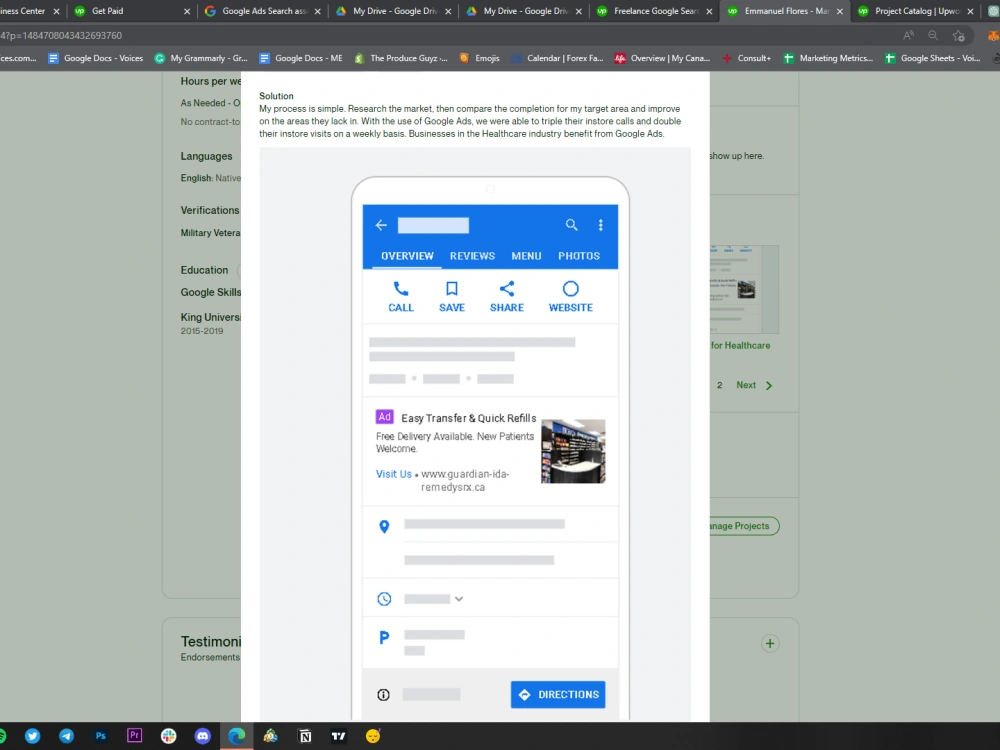Open Notion from the taskbar
The width and height of the screenshot is (1000, 750).
(305, 736)
